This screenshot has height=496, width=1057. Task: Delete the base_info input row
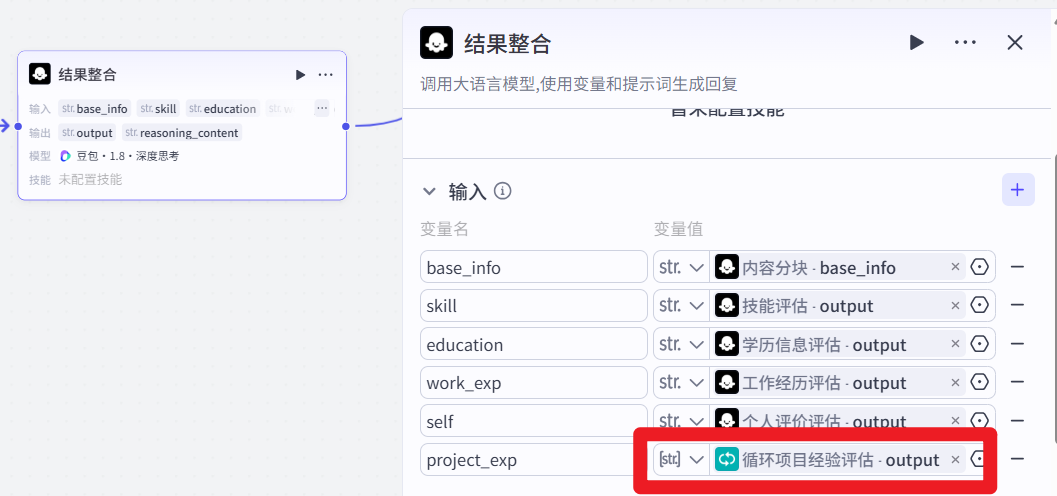(1017, 268)
